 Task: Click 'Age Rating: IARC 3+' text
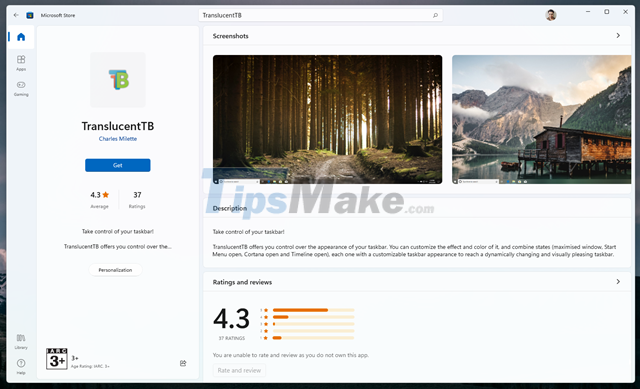point(90,367)
